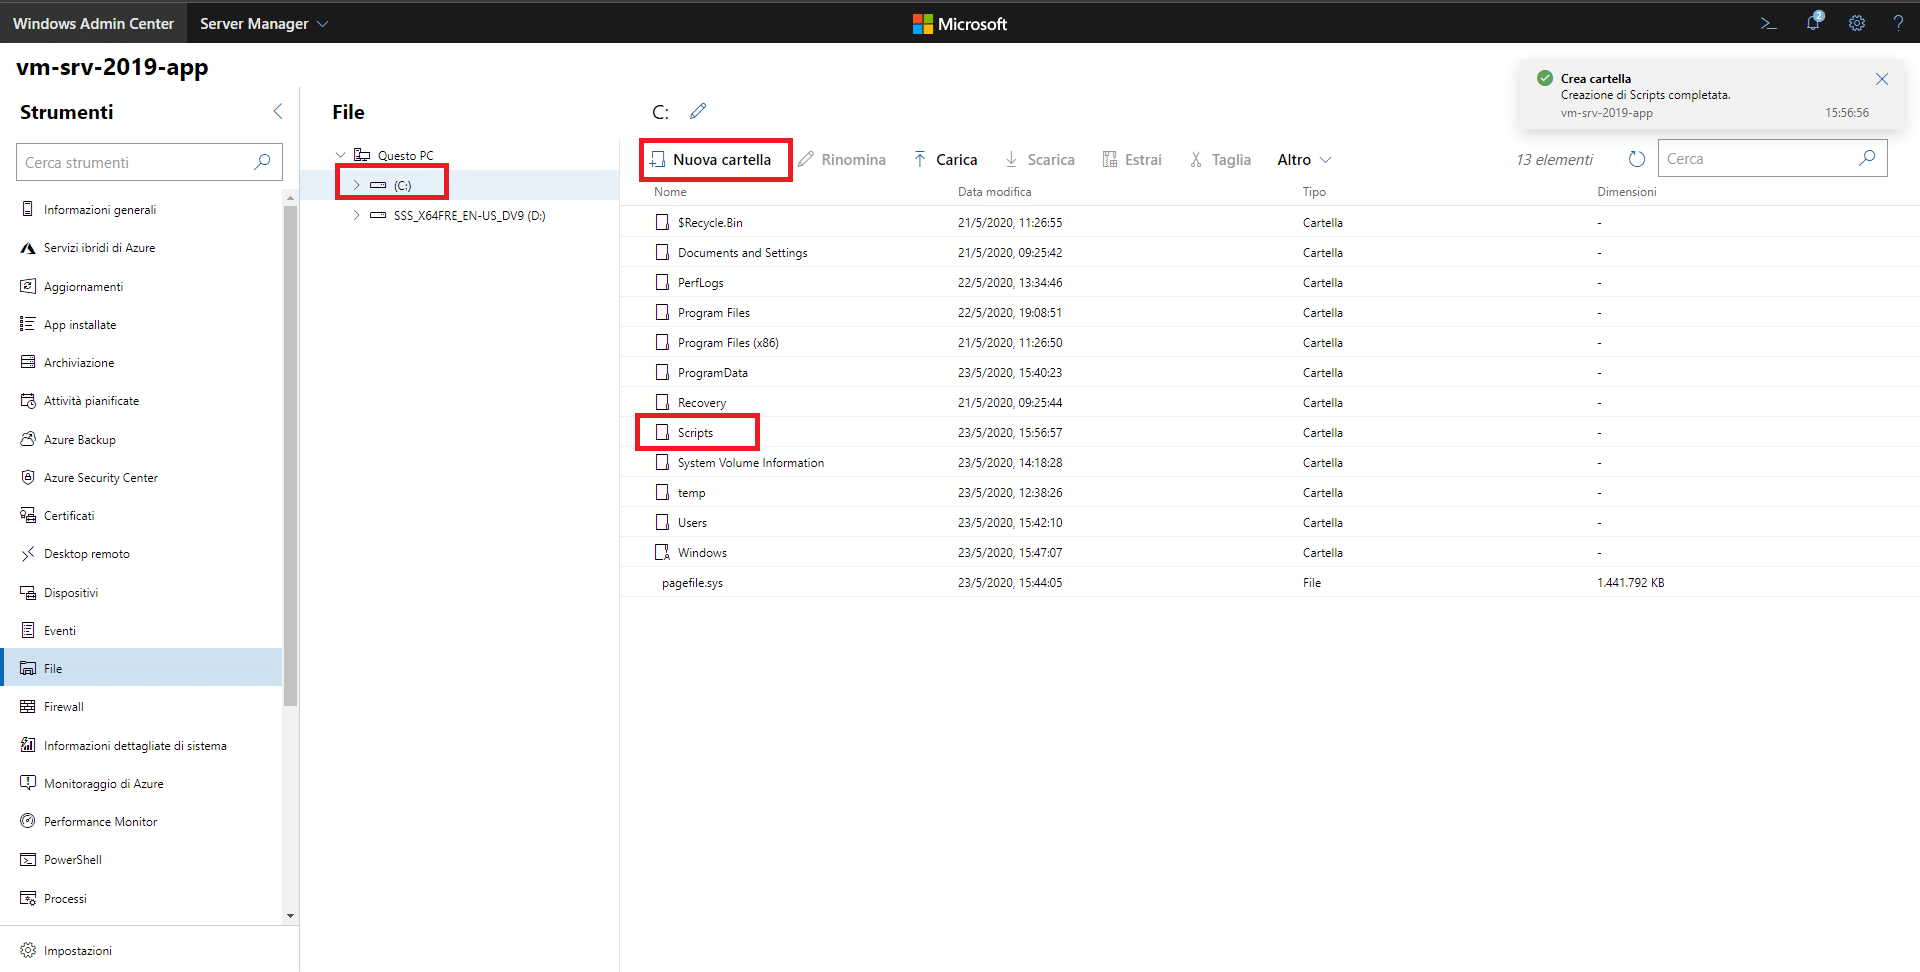Open Azure Security Center tool
This screenshot has height=972, width=1920.
141,478
